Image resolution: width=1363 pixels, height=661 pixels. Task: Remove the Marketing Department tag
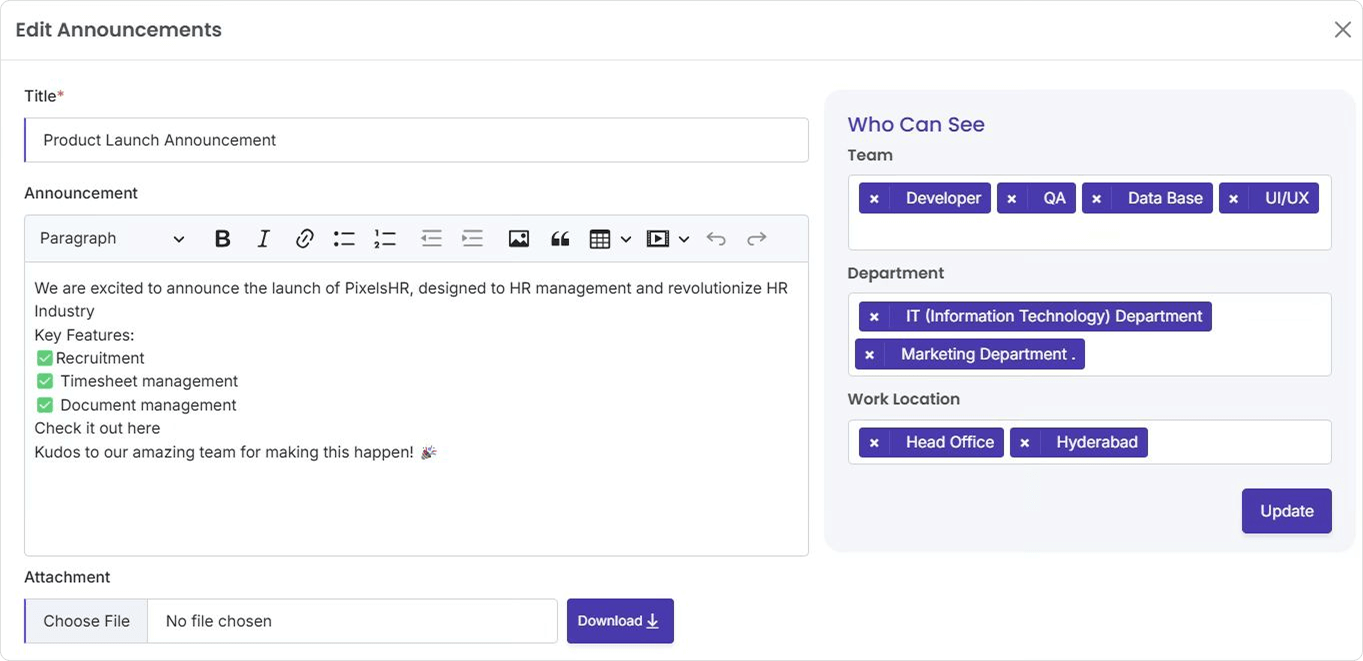(870, 355)
